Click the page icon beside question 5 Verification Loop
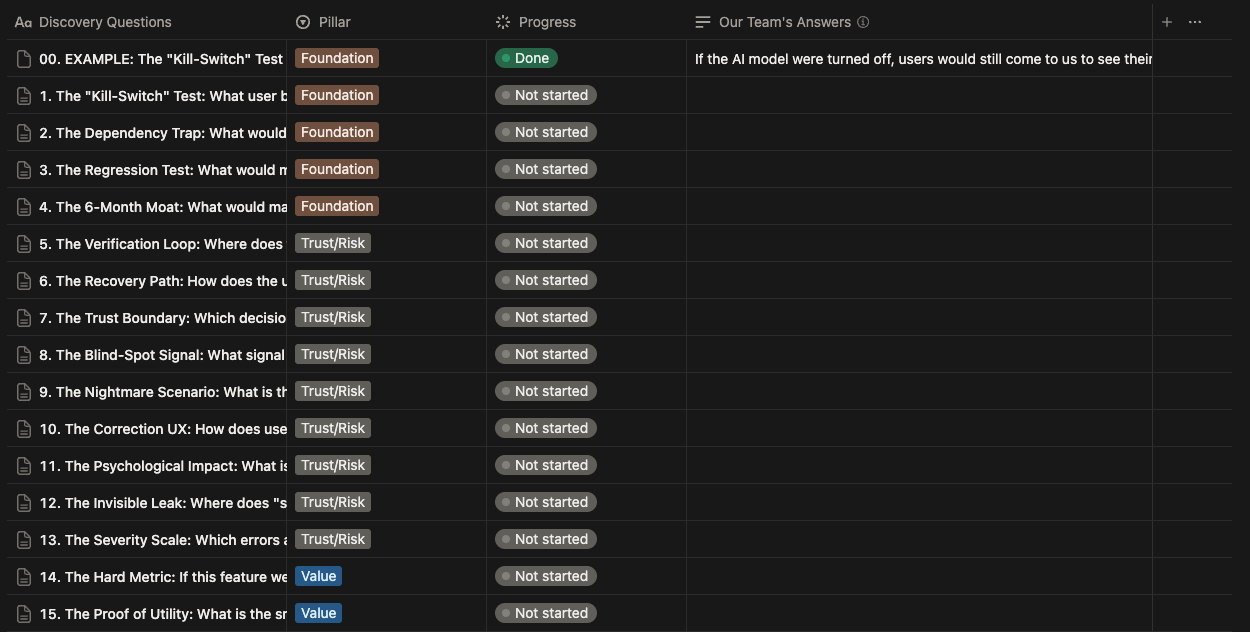 click(x=23, y=243)
